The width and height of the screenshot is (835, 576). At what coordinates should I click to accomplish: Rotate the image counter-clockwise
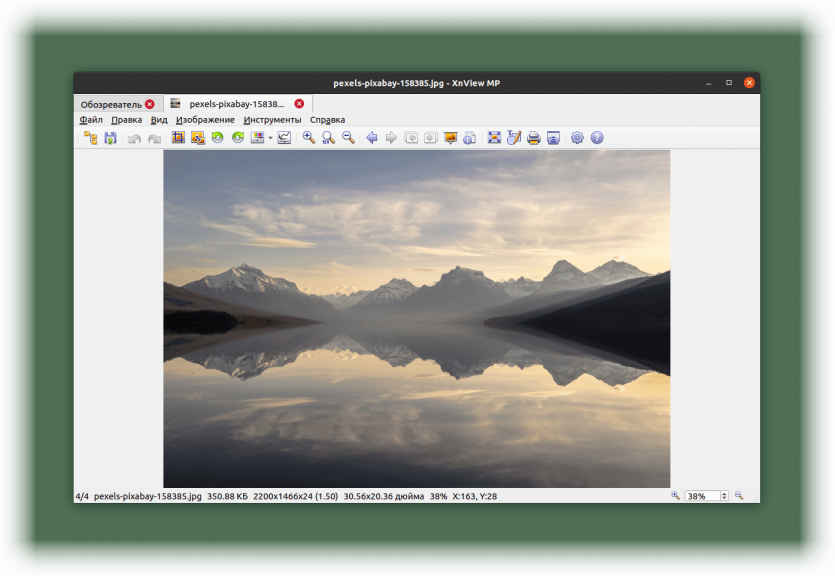pyautogui.click(x=217, y=138)
